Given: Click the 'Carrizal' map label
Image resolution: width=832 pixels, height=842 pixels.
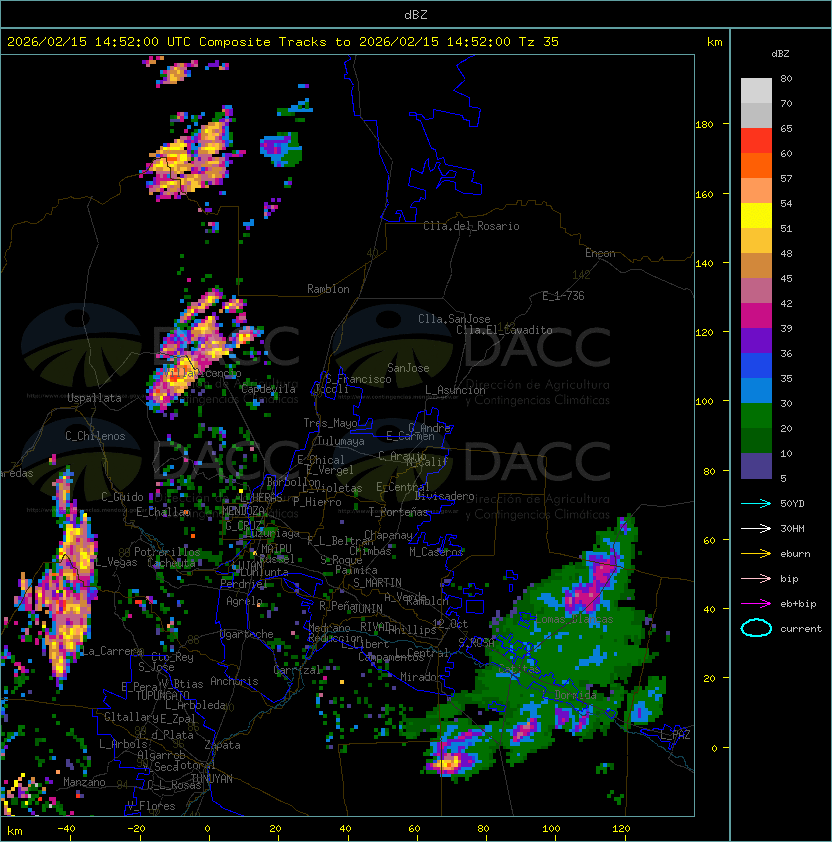Looking at the screenshot, I should click(x=297, y=670).
